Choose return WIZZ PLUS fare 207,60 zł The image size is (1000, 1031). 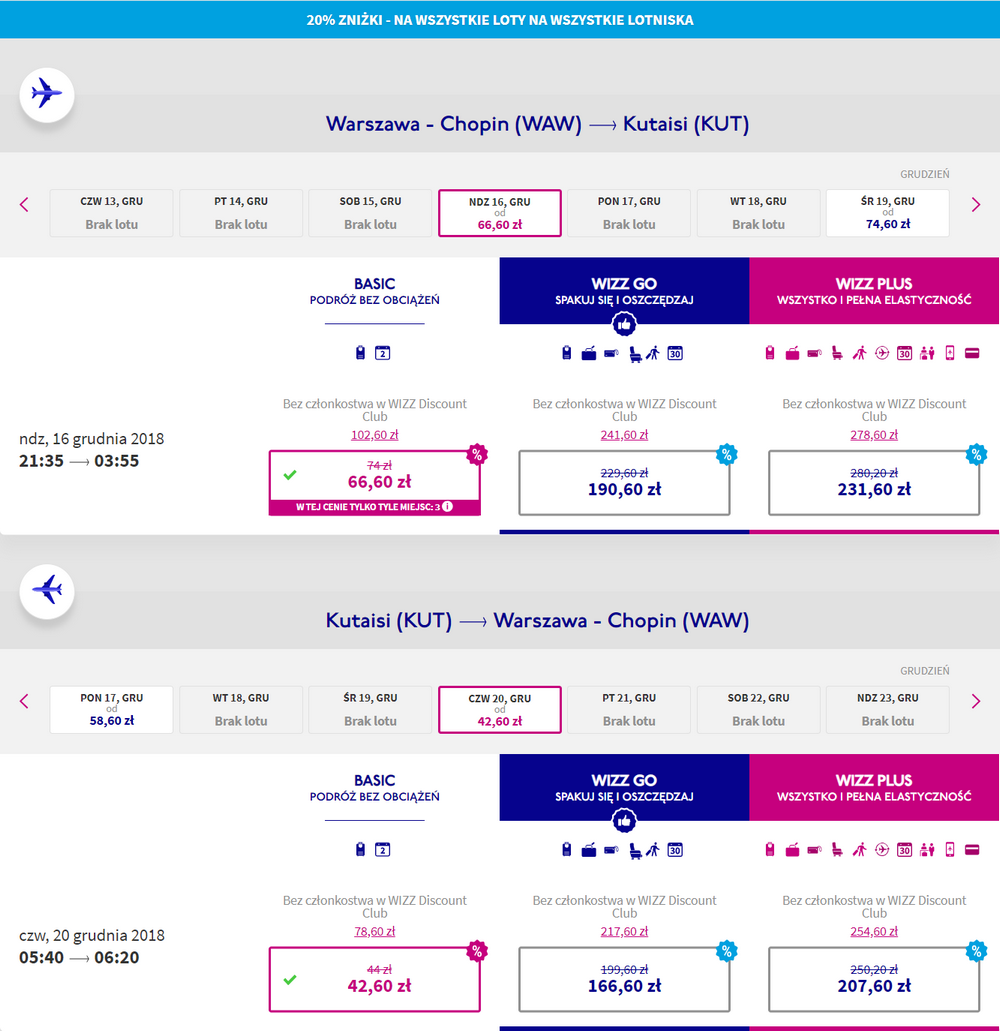(874, 979)
